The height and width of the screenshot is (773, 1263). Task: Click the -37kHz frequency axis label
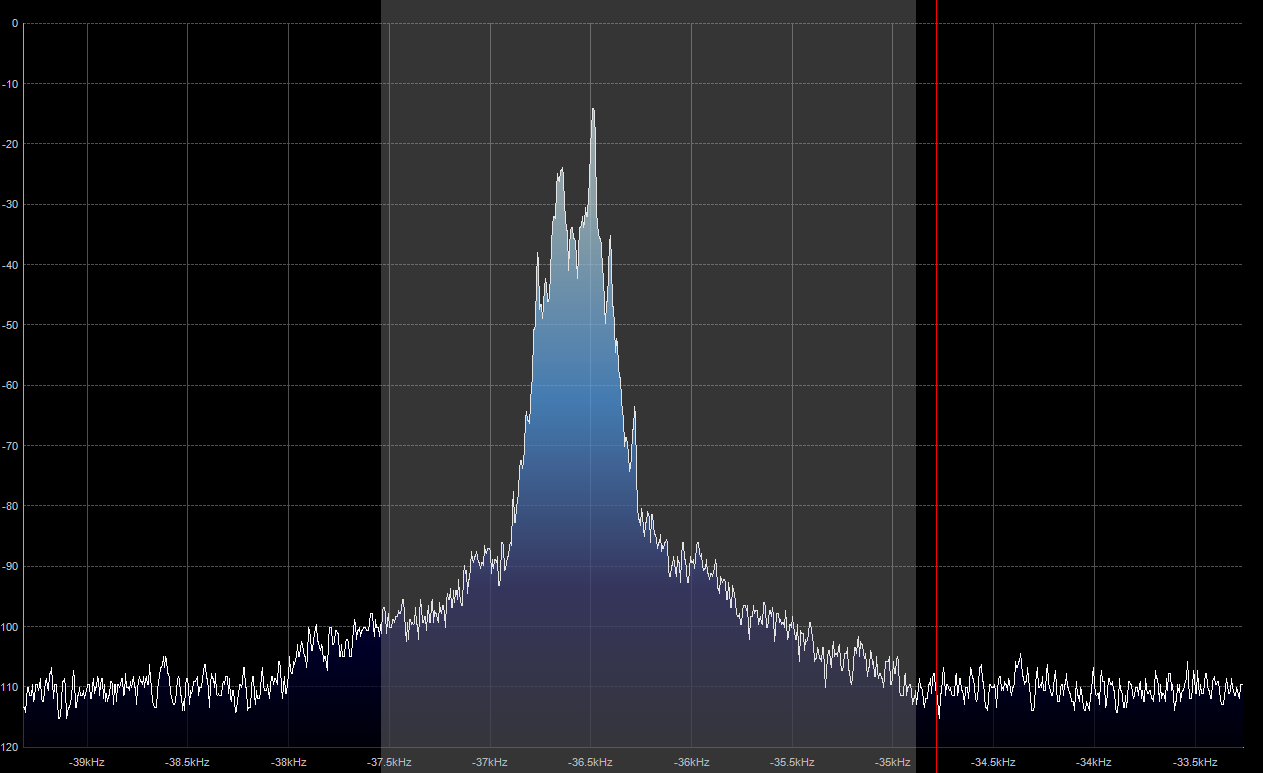[x=490, y=763]
